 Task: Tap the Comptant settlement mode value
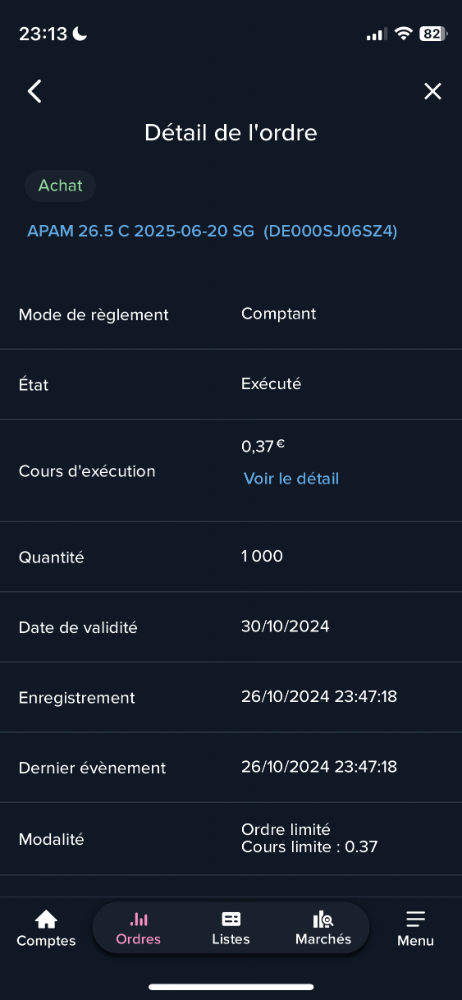point(279,314)
